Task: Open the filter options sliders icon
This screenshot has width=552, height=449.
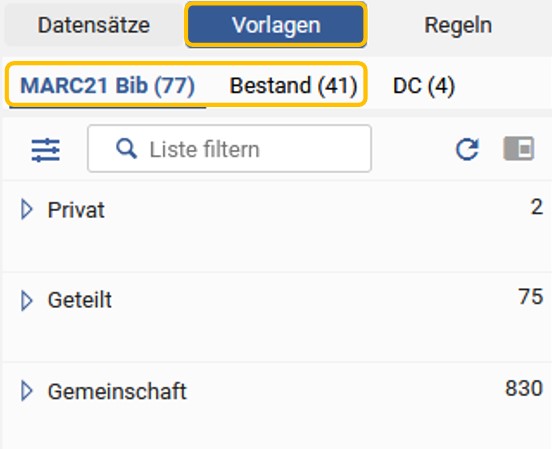Action: click(46, 150)
